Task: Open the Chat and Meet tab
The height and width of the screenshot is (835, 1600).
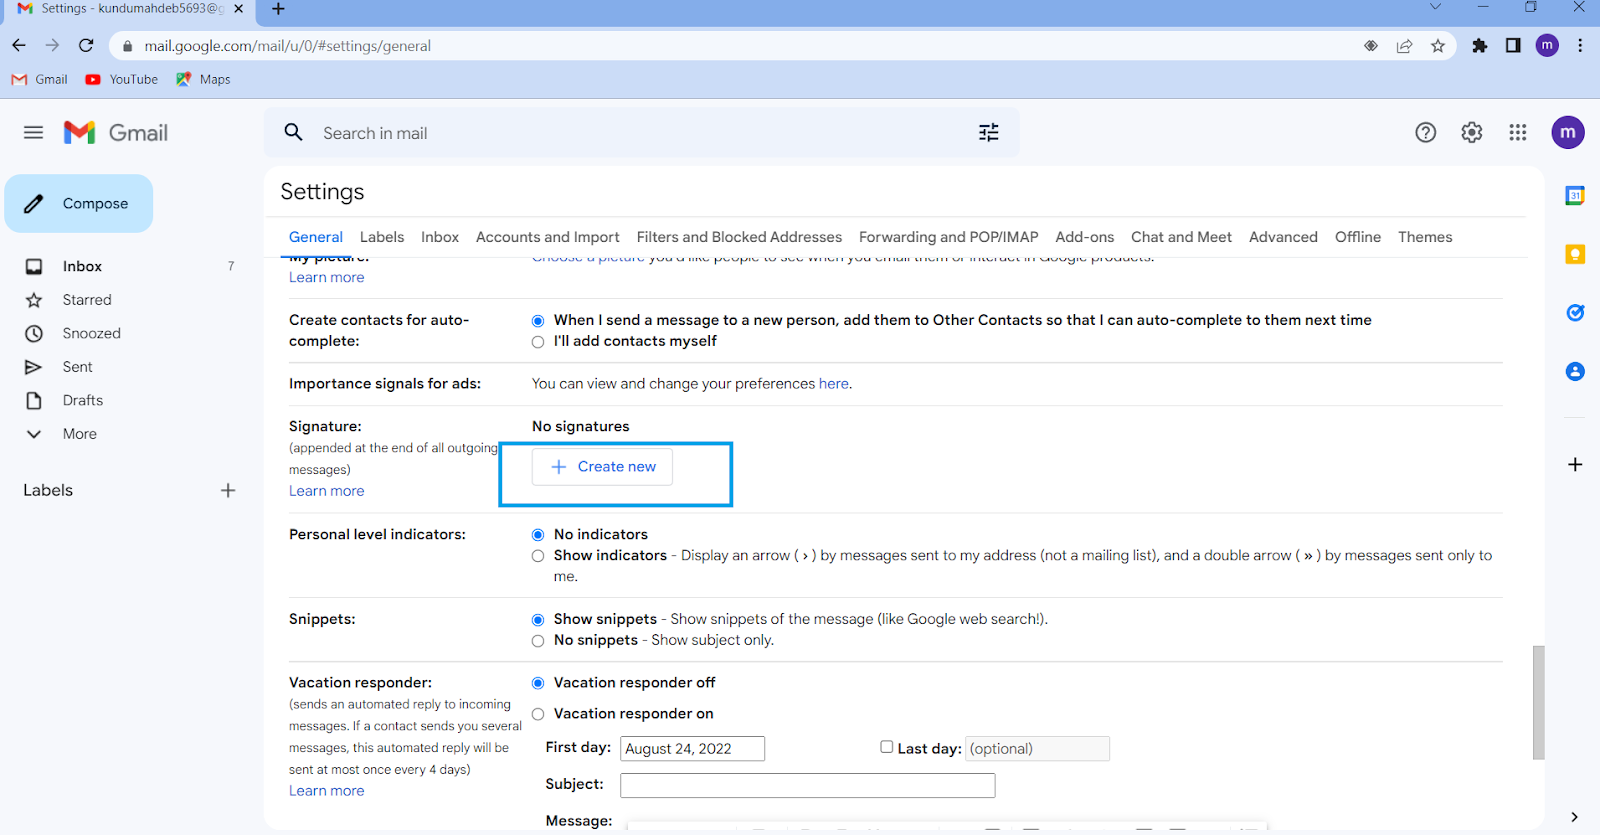Action: [x=1181, y=237]
